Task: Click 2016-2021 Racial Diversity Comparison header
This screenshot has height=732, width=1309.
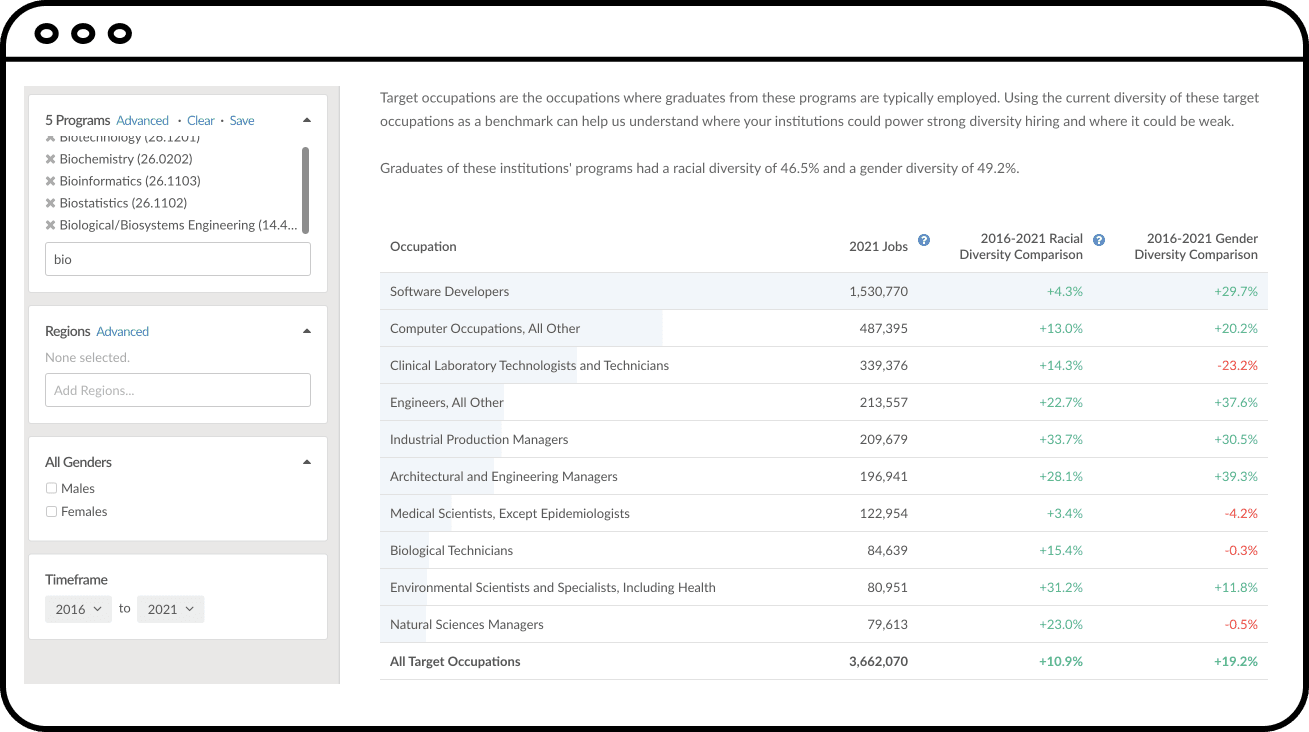Action: [x=1021, y=246]
